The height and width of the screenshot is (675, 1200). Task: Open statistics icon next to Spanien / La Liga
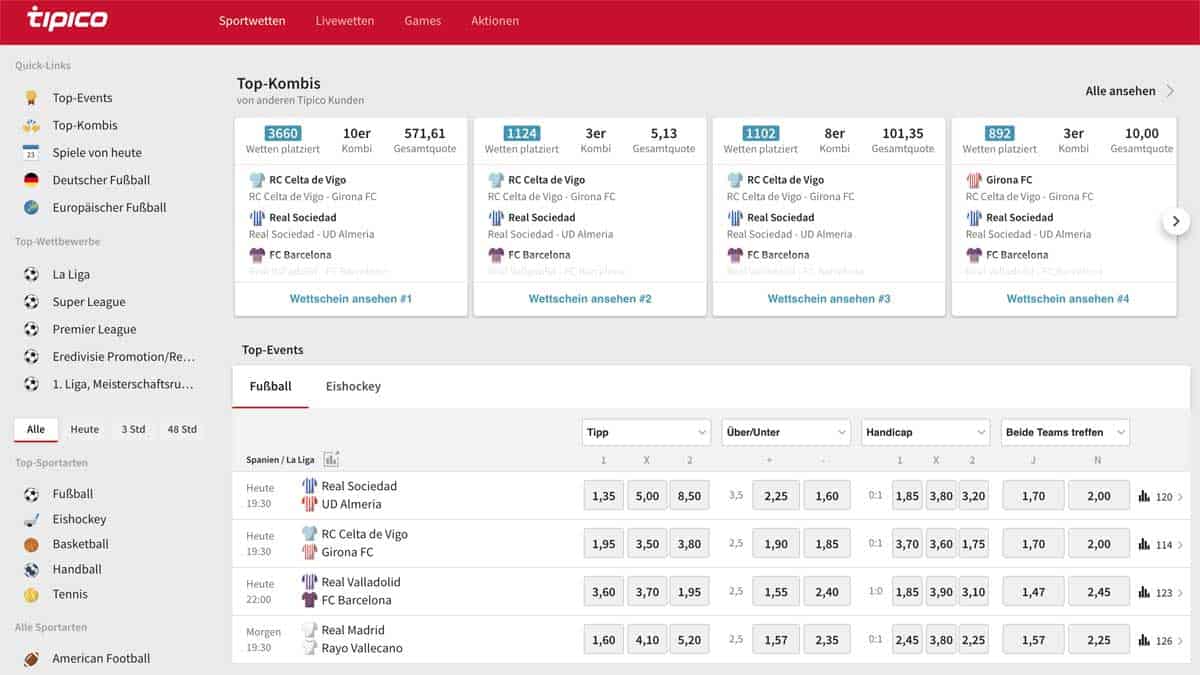pos(331,459)
